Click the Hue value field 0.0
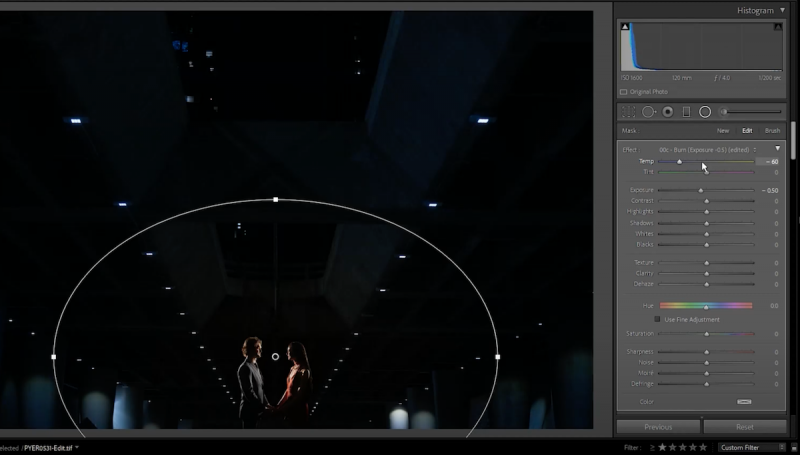 tap(774, 306)
